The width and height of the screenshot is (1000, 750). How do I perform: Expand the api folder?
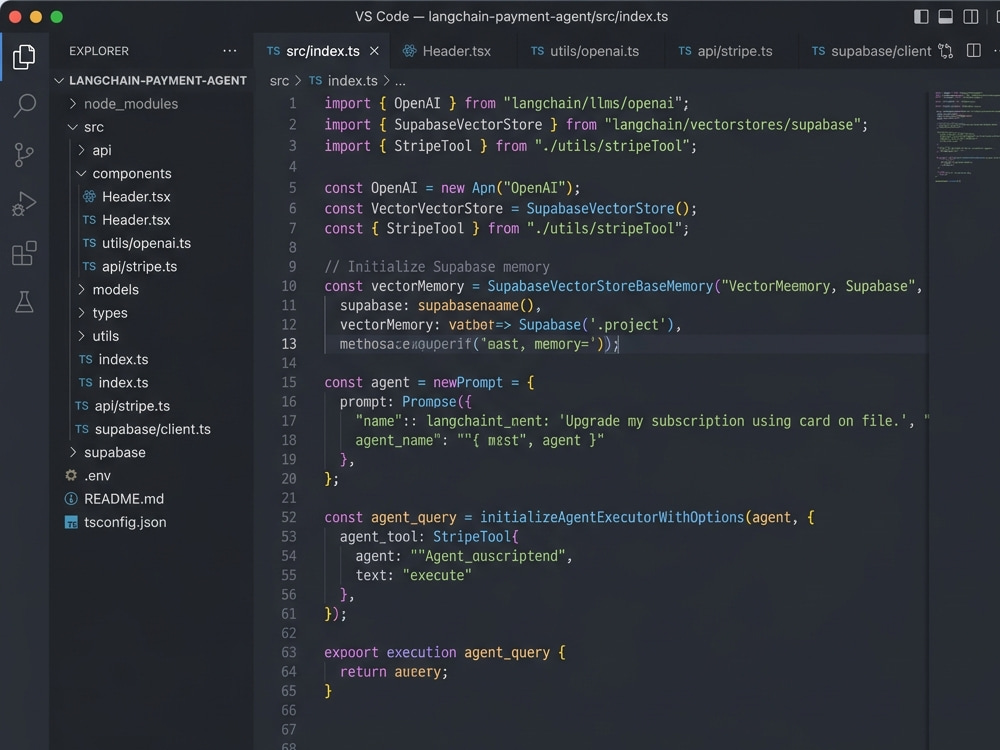pyautogui.click(x=81, y=150)
